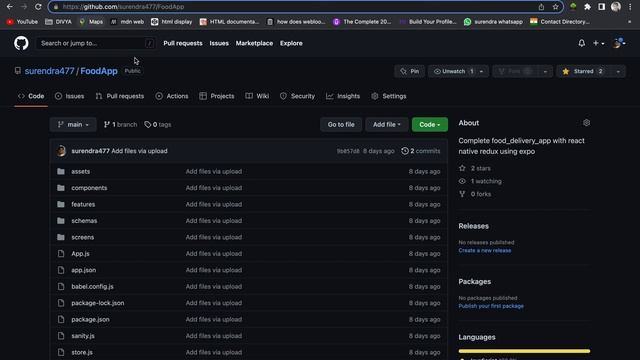The height and width of the screenshot is (360, 640).
Task: Open Explore in top navigation
Action: coord(291,43)
